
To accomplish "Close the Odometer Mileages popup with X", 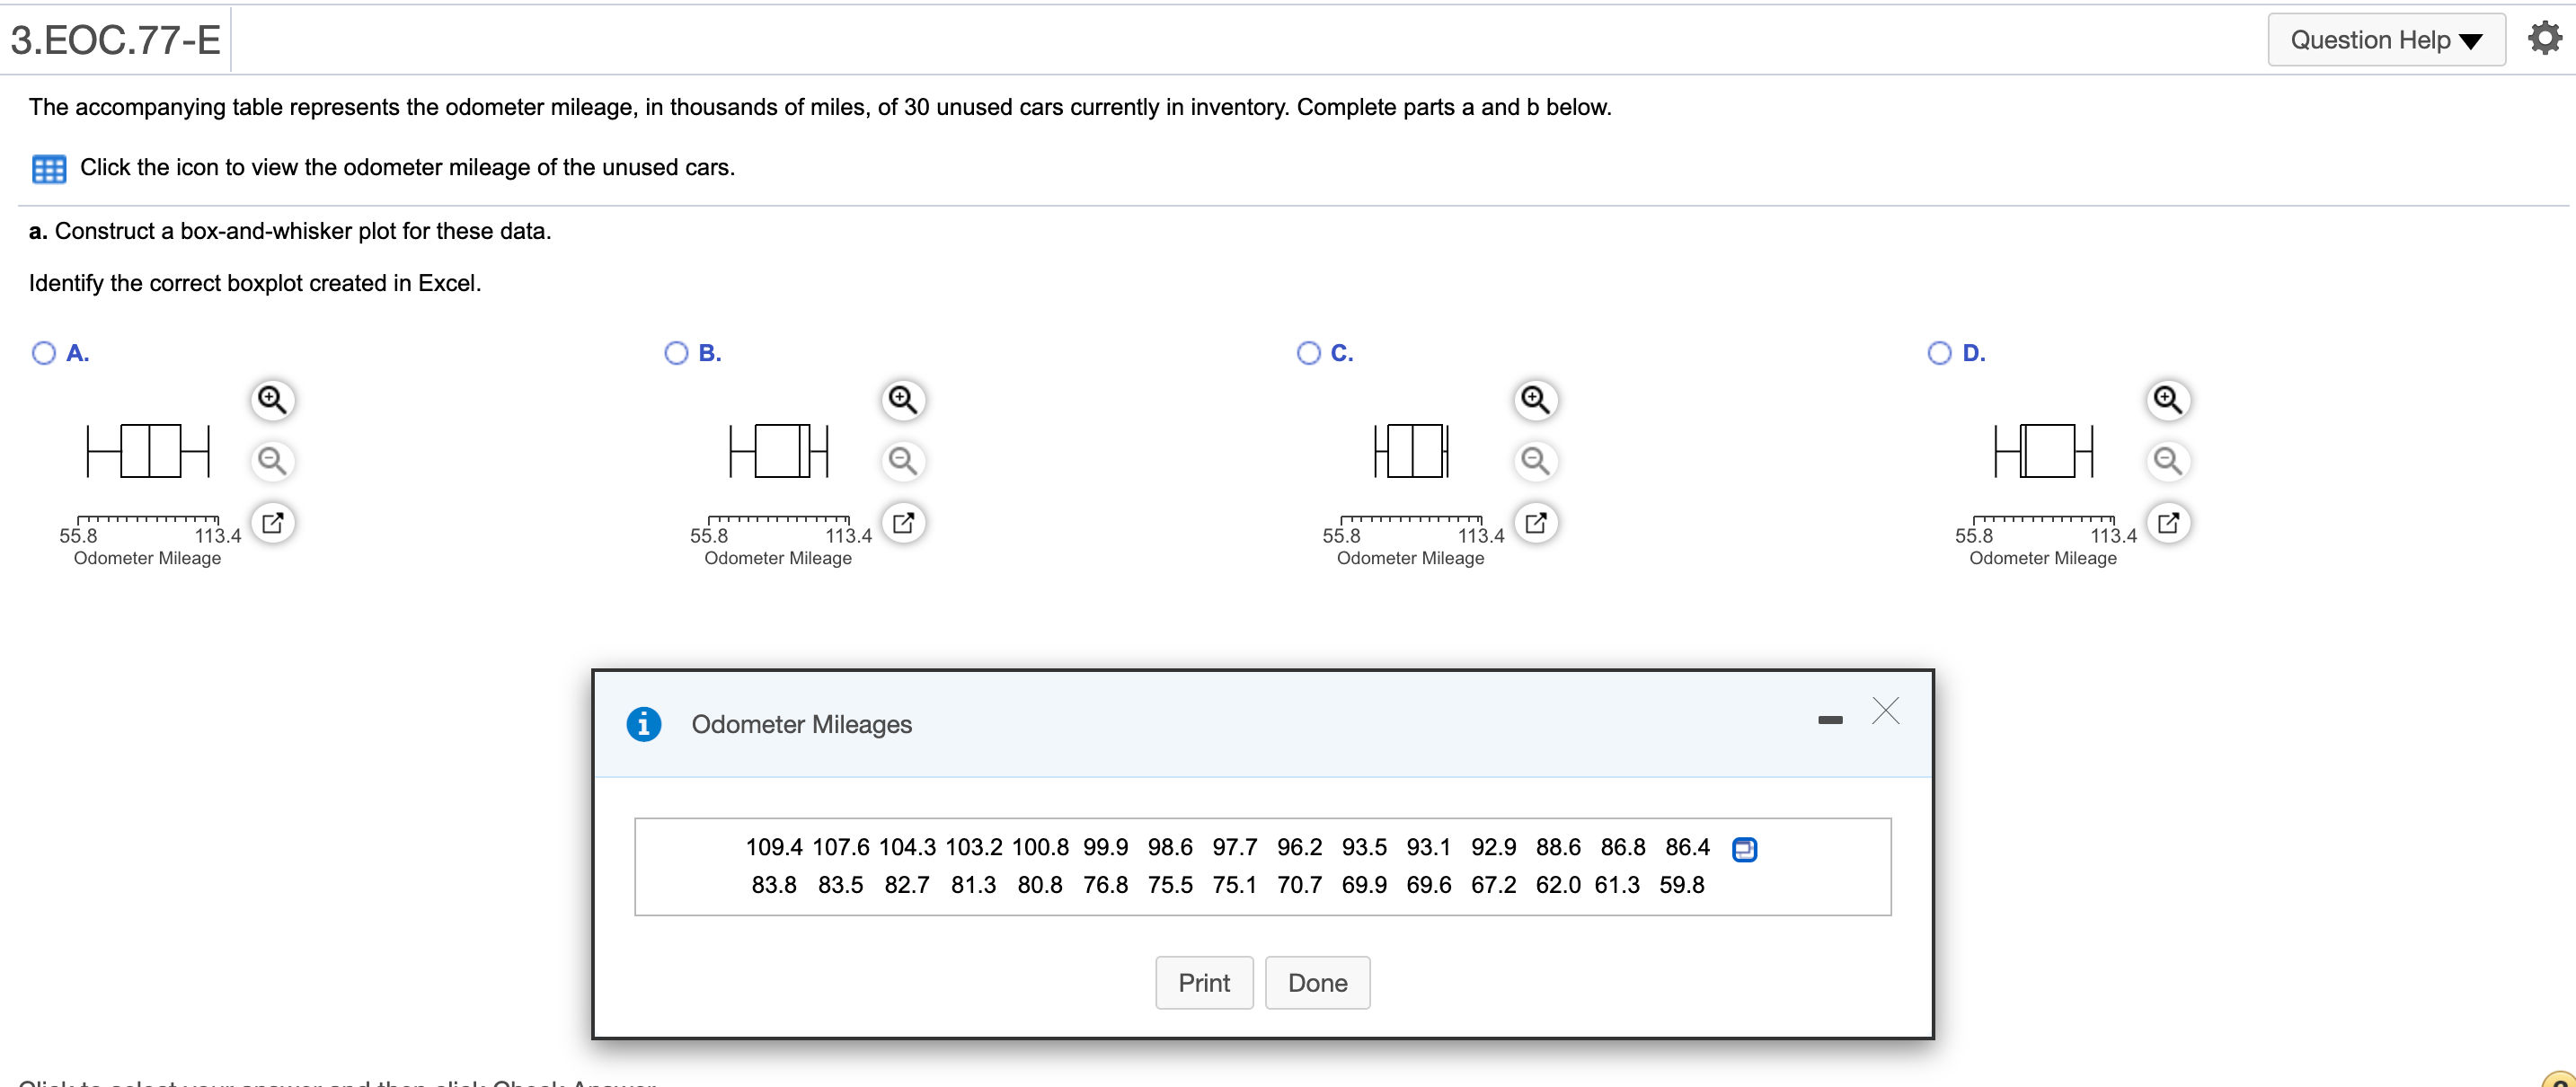I will click(x=1885, y=710).
